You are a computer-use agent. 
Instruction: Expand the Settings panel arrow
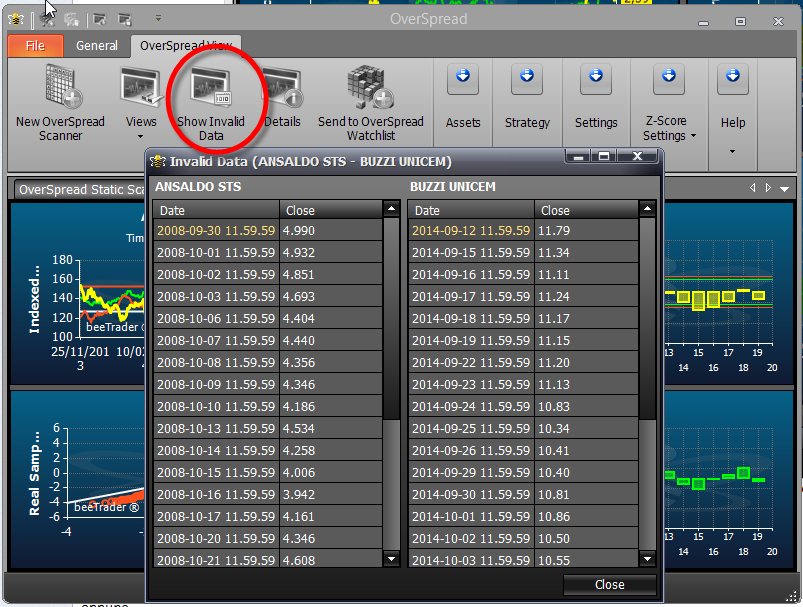point(596,79)
